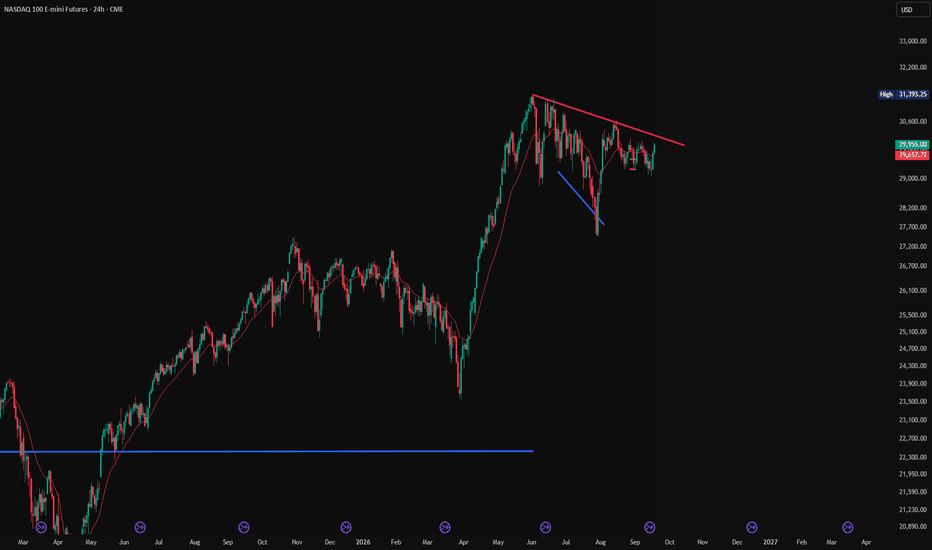Image resolution: width=932 pixels, height=550 pixels.
Task: Open the first purple event marker near Mar 2025
Action: point(41,527)
